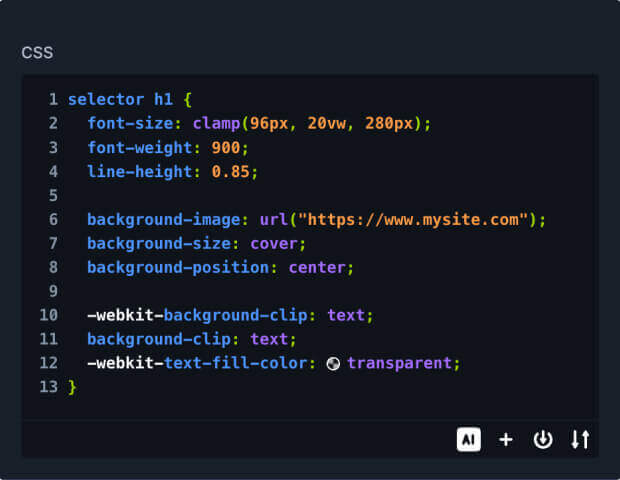The image size is (620, 480).
Task: Click the "background-position" property name
Action: [178, 267]
